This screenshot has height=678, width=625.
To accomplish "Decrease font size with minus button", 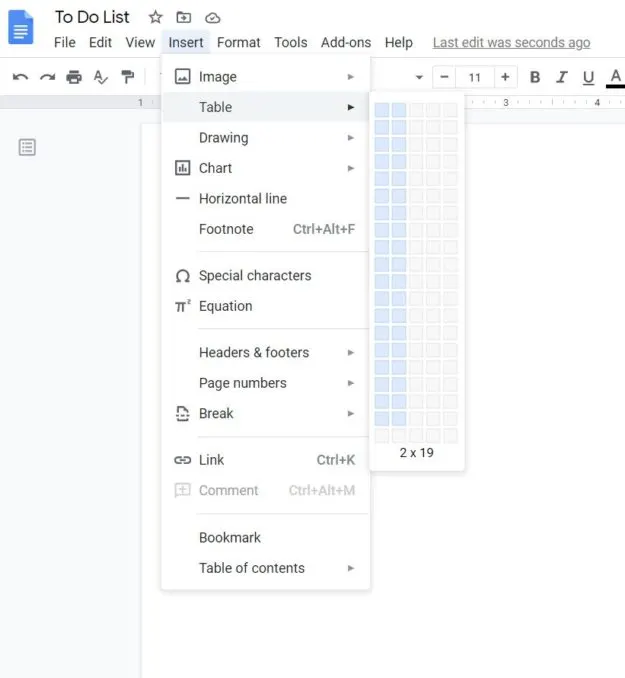I will click(444, 77).
